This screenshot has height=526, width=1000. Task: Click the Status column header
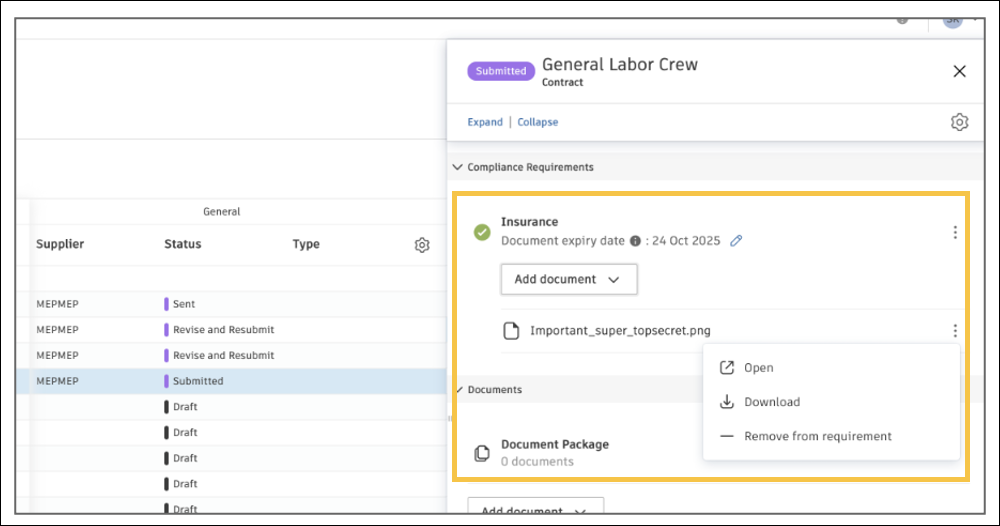[183, 244]
